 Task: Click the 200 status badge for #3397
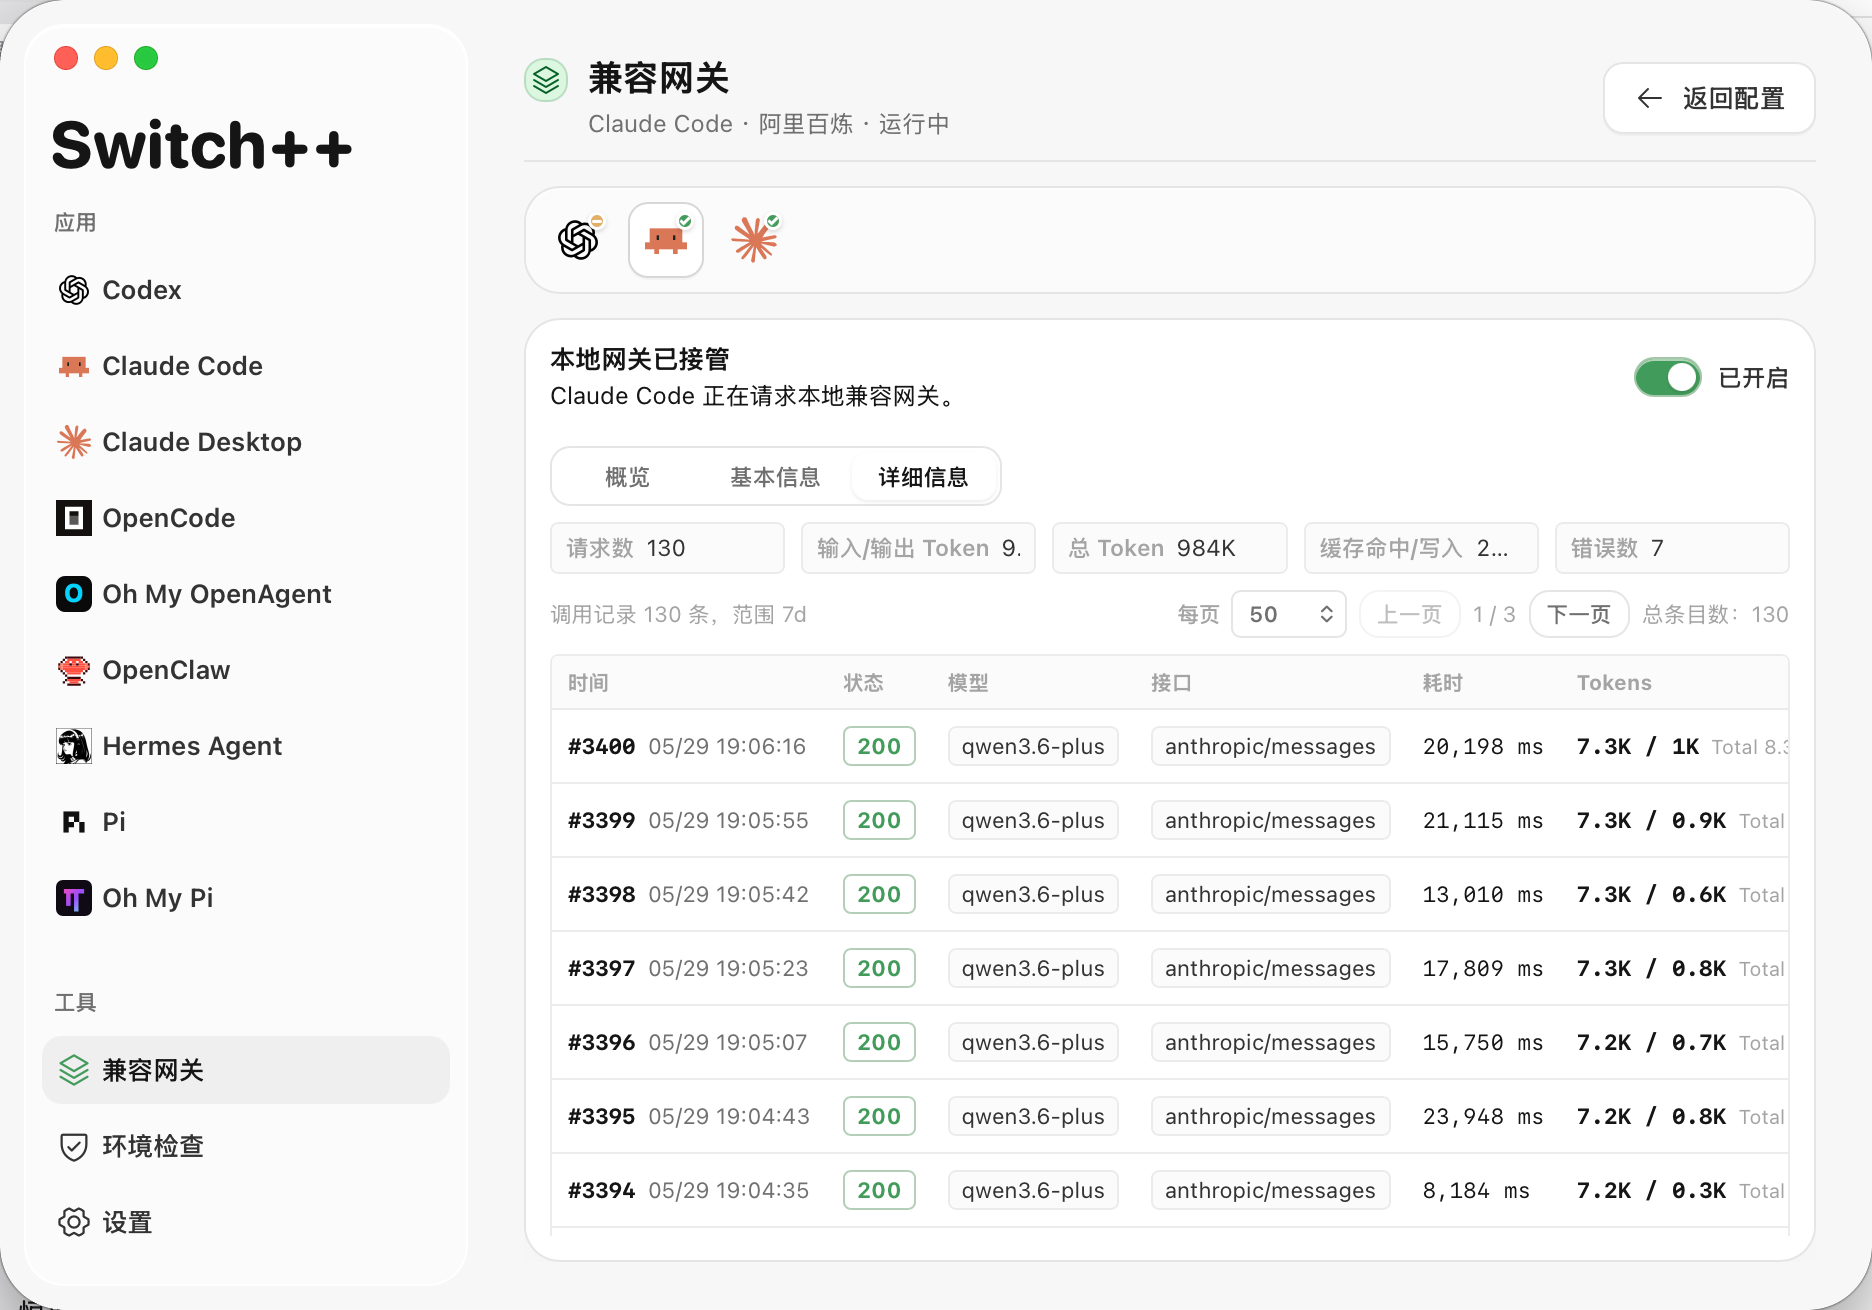(x=879, y=968)
